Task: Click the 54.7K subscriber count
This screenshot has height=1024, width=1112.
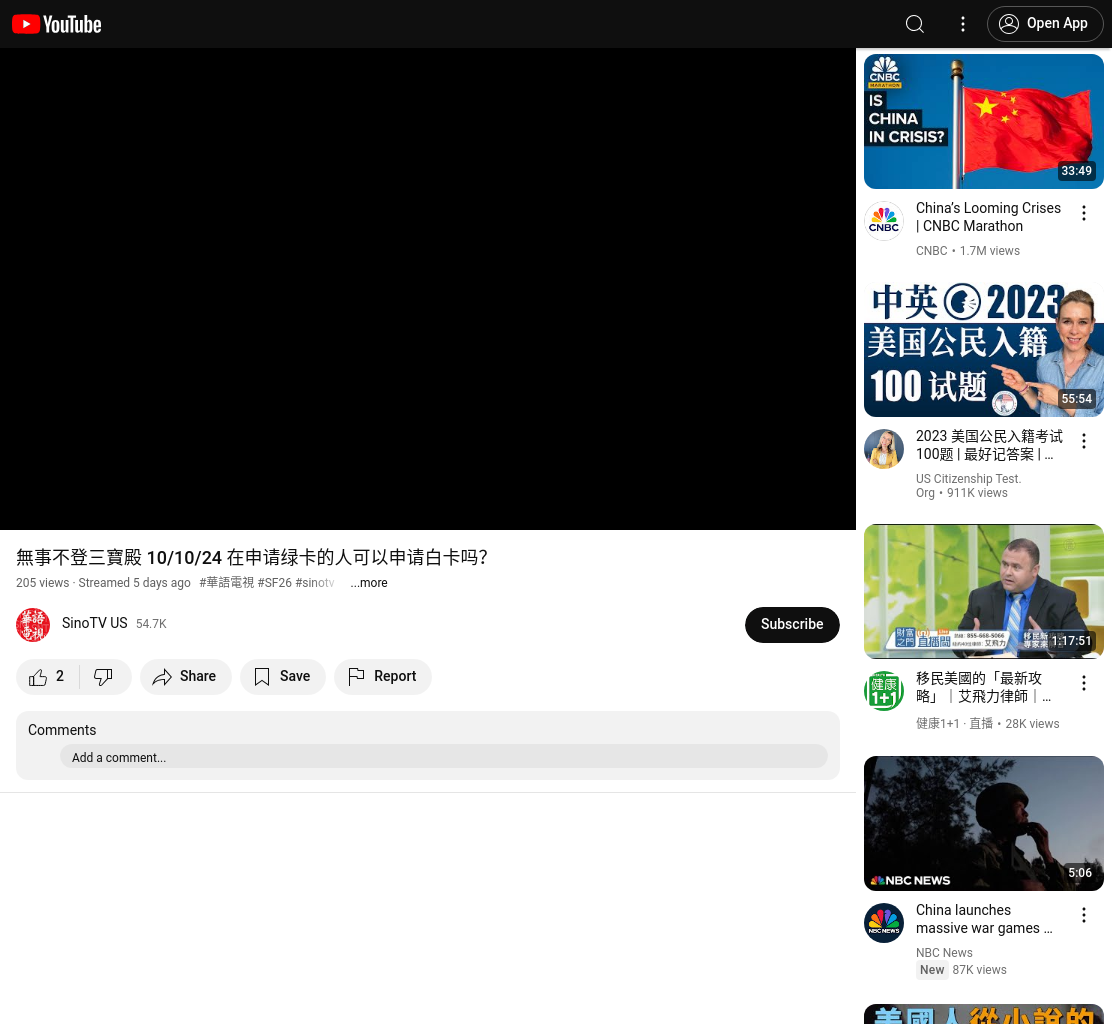Action: [x=151, y=624]
